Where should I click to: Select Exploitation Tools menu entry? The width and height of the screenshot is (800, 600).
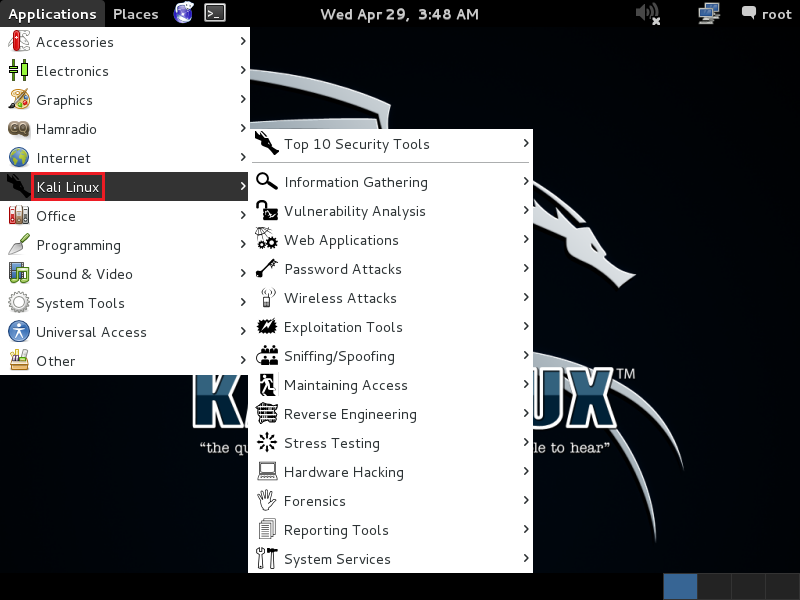343,327
